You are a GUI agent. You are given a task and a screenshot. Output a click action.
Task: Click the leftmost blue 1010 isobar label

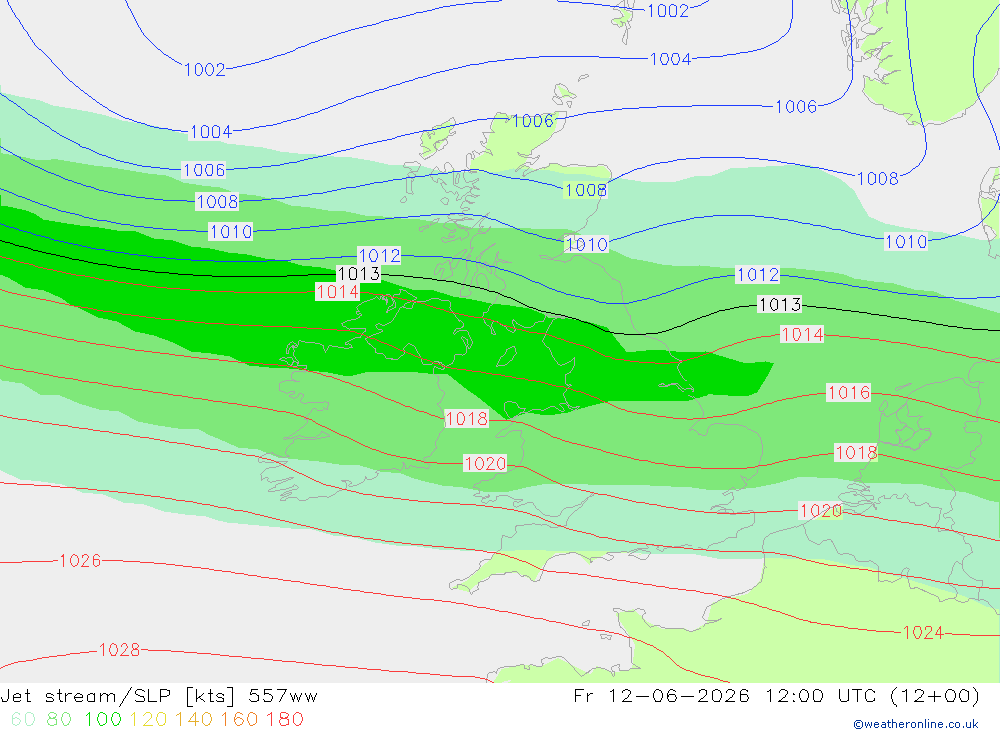point(231,232)
